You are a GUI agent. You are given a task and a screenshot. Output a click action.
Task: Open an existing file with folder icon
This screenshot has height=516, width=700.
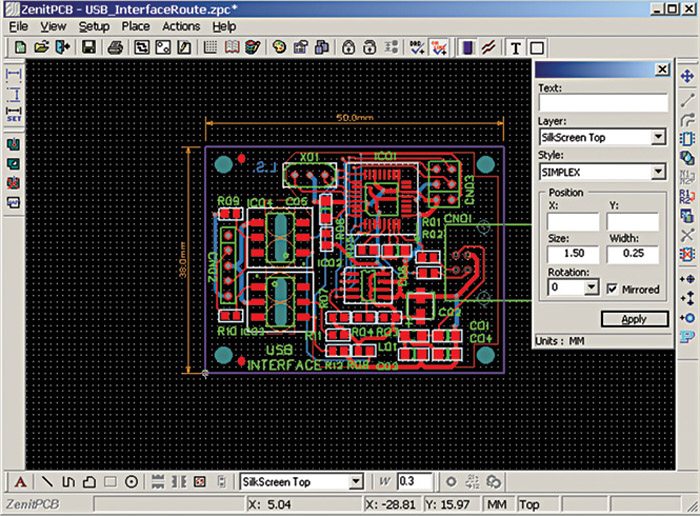(x=42, y=47)
